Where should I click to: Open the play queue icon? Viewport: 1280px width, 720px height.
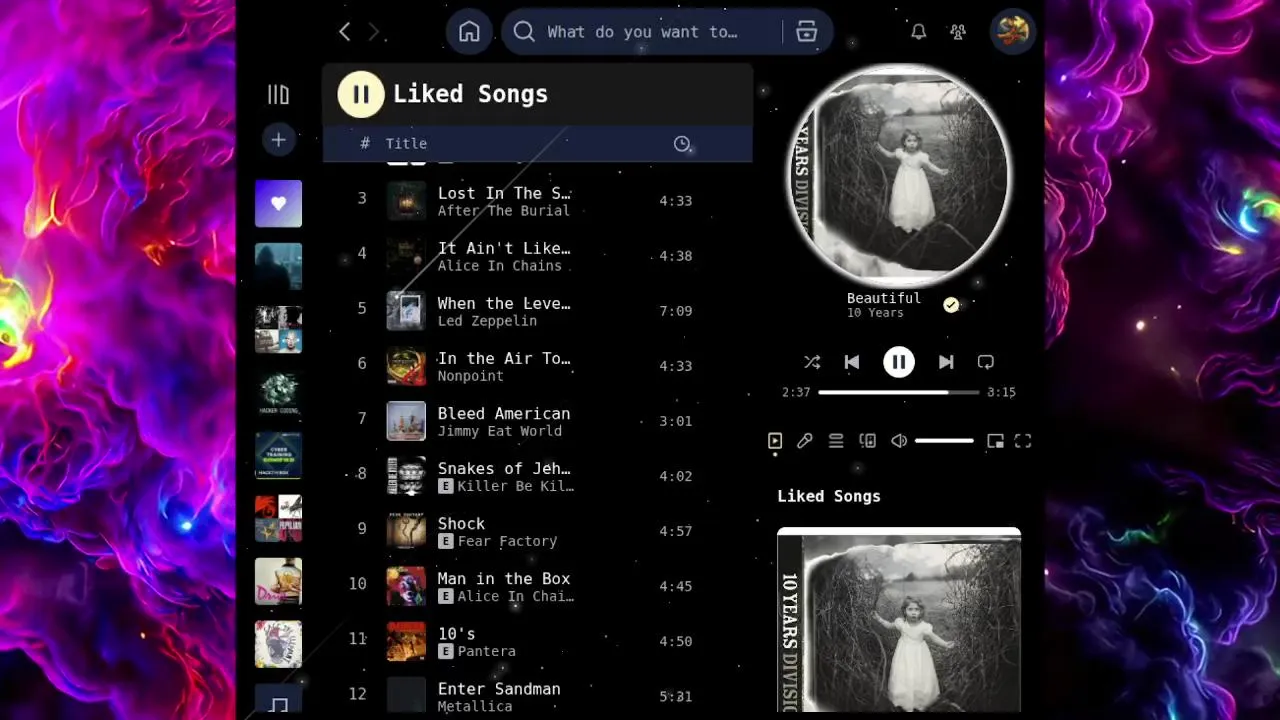[836, 441]
